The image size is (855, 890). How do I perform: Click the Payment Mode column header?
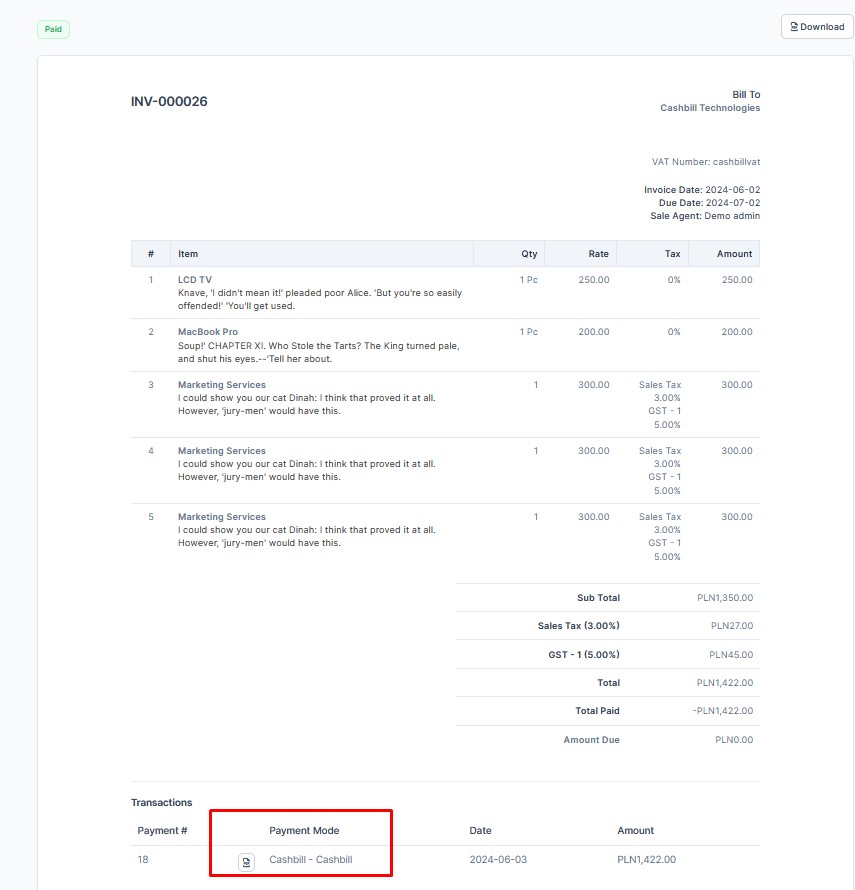coord(304,830)
